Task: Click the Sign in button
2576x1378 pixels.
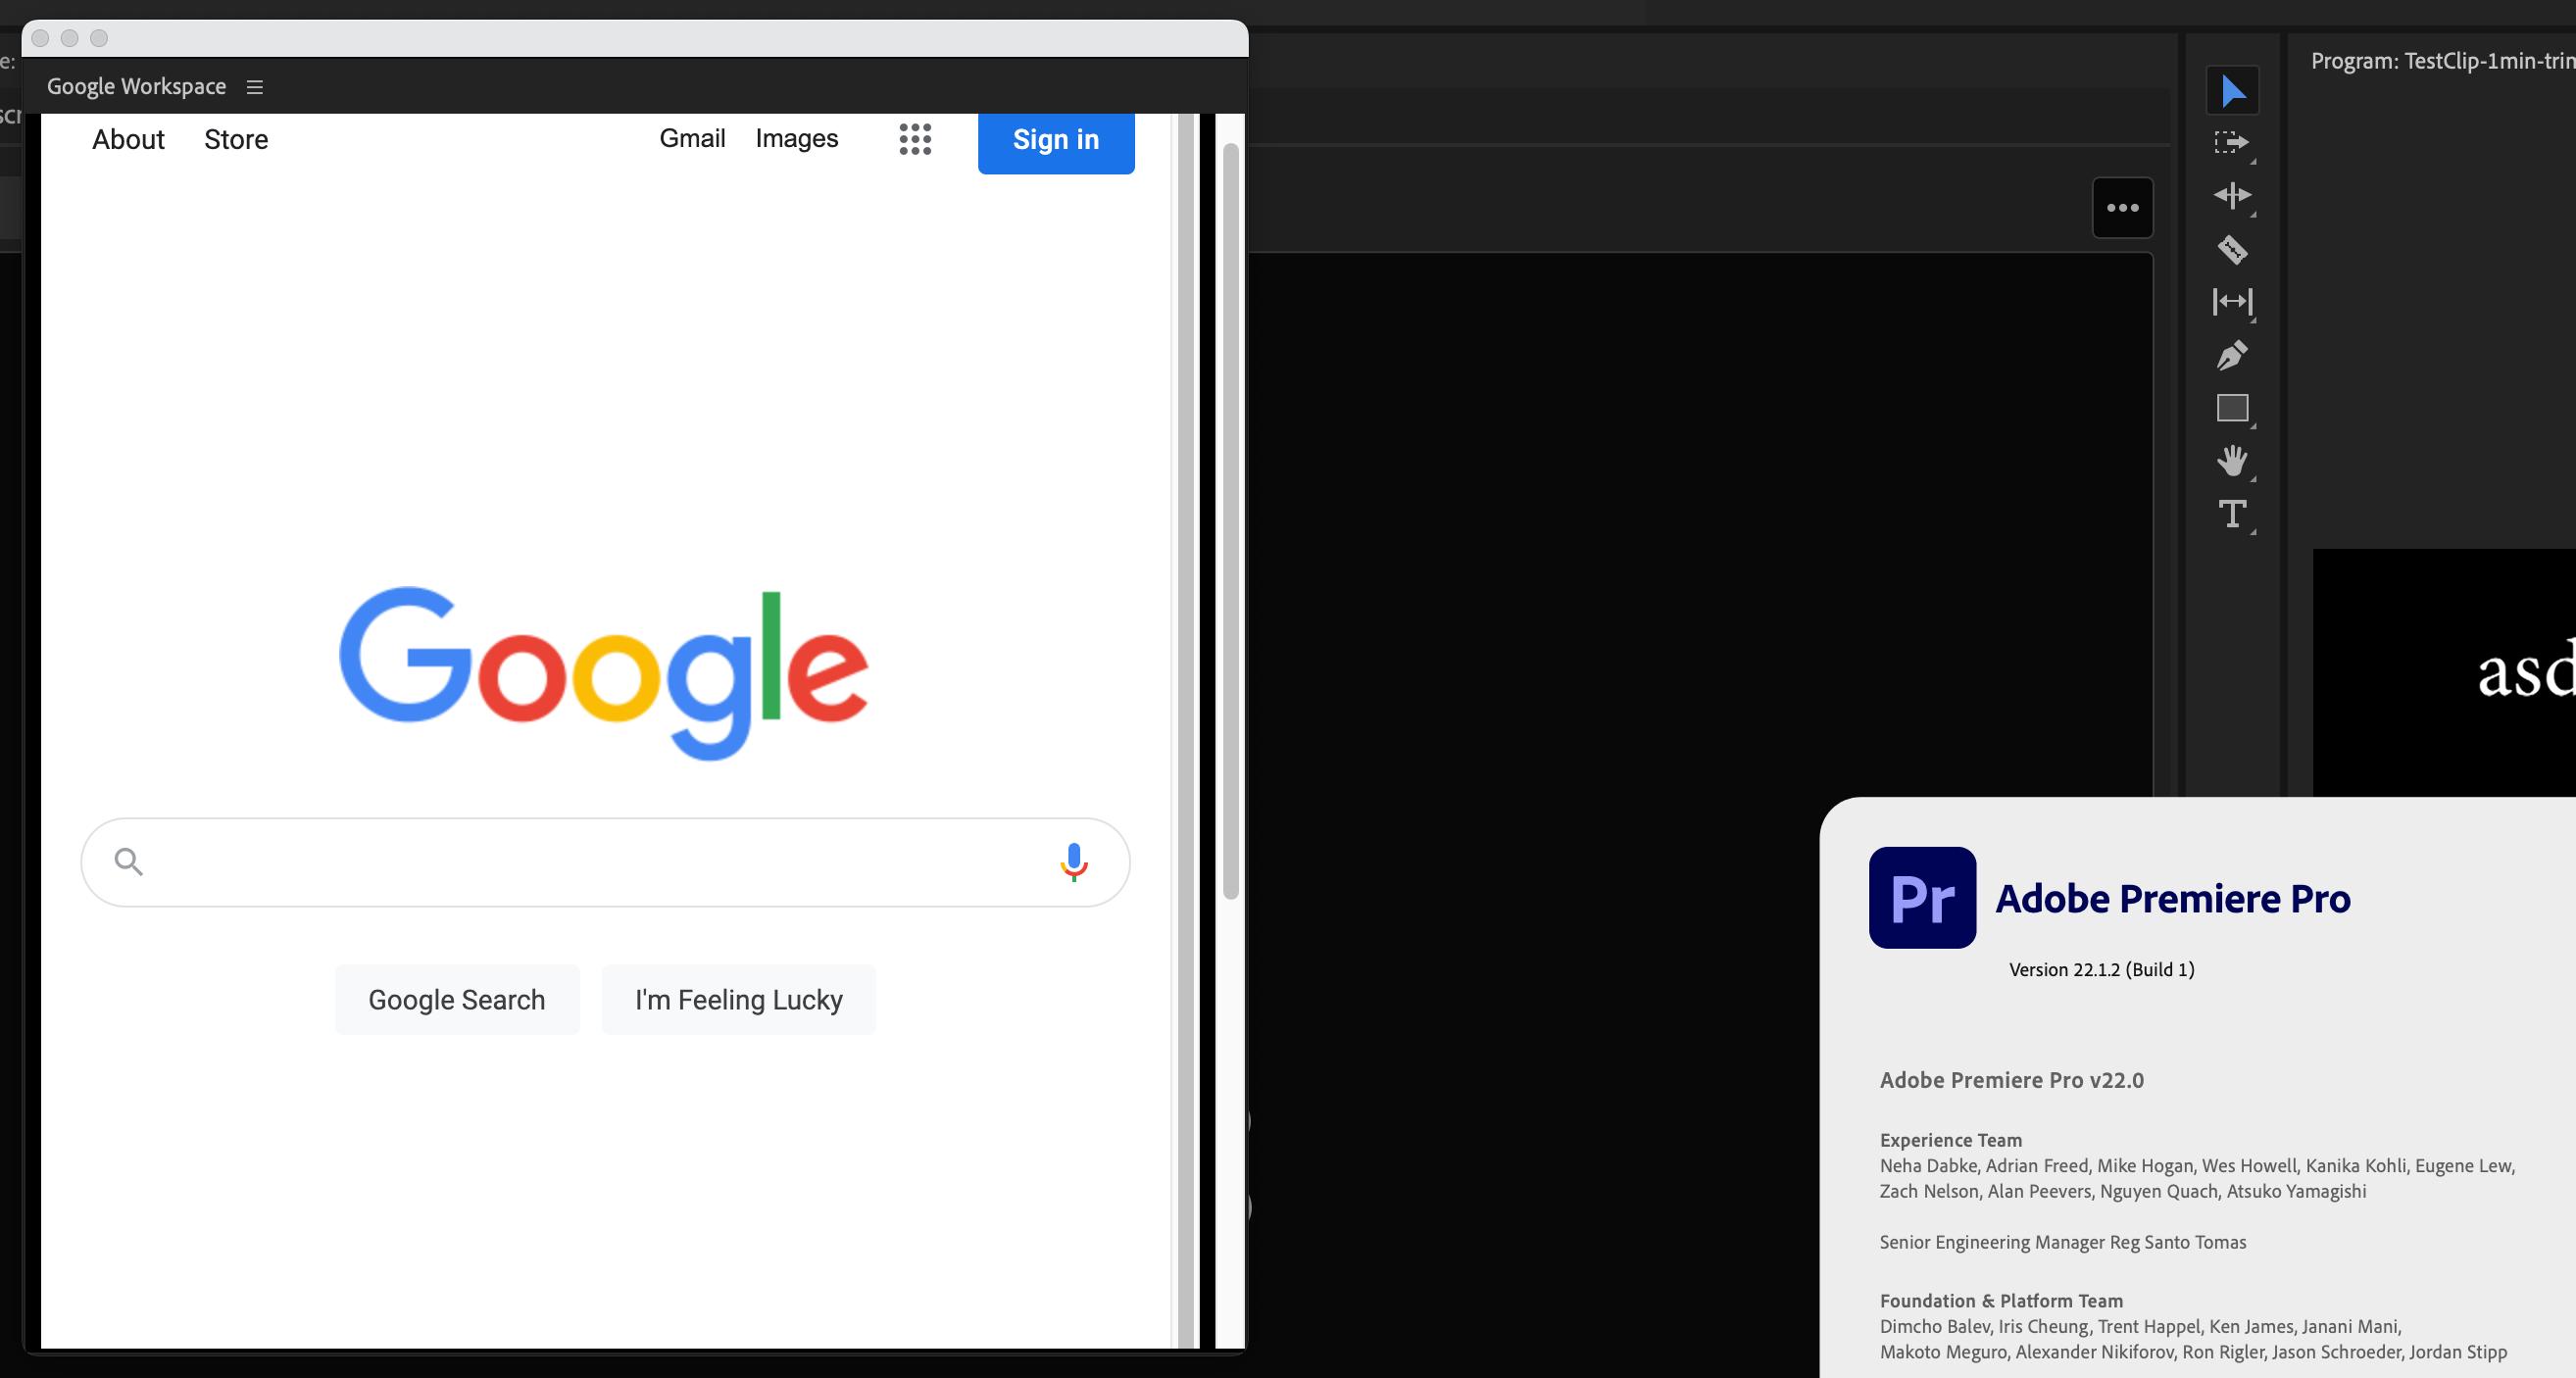Action: click(1055, 140)
